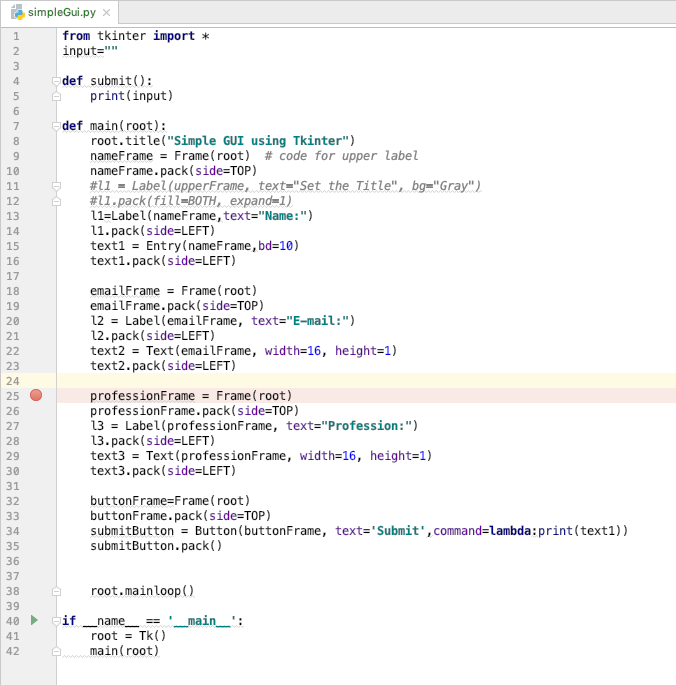Image resolution: width=676 pixels, height=685 pixels.
Task: Click 'root = Tk()' line
Action: point(128,636)
